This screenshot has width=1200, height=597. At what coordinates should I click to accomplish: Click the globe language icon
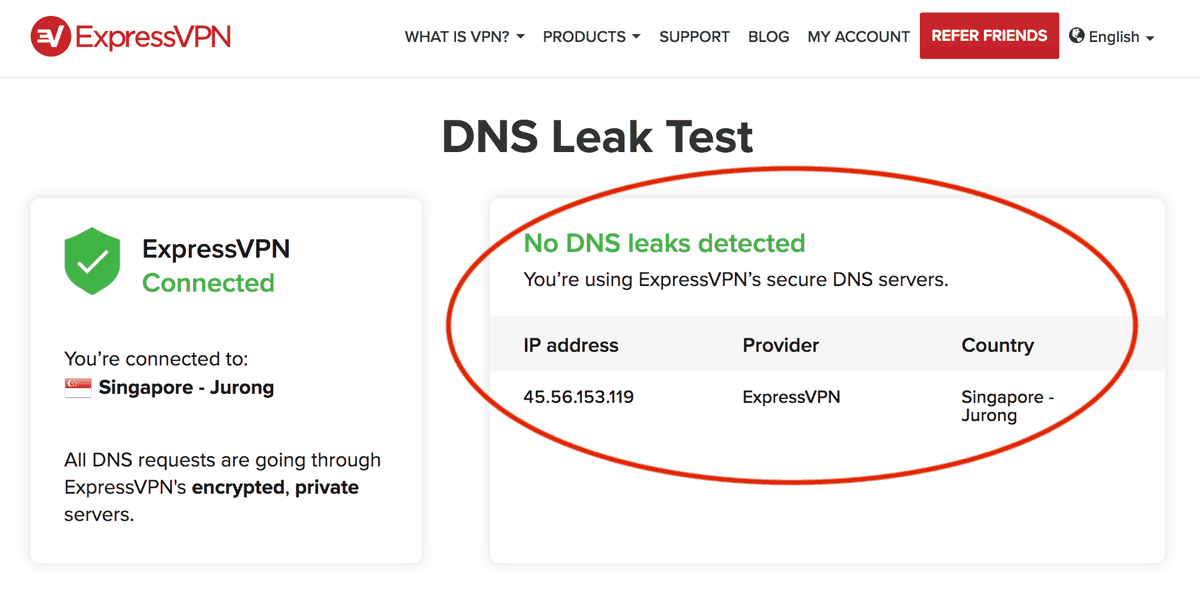pos(1077,36)
